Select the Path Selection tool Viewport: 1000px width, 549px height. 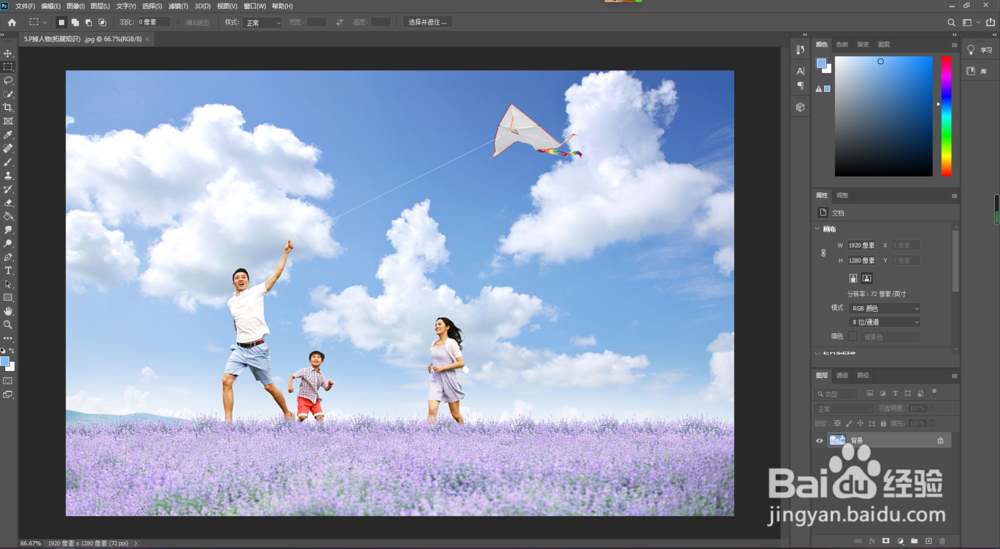click(x=8, y=284)
